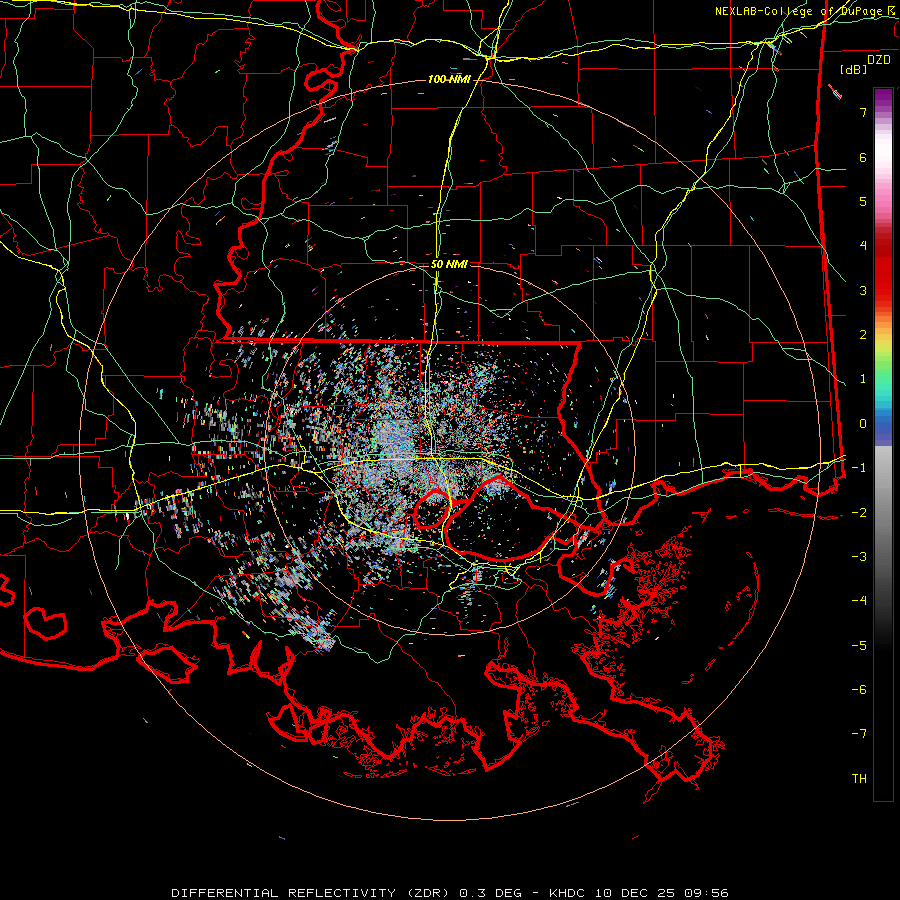Click the '[dB]' unit label
Viewport: 900px width, 900px height.
click(853, 69)
